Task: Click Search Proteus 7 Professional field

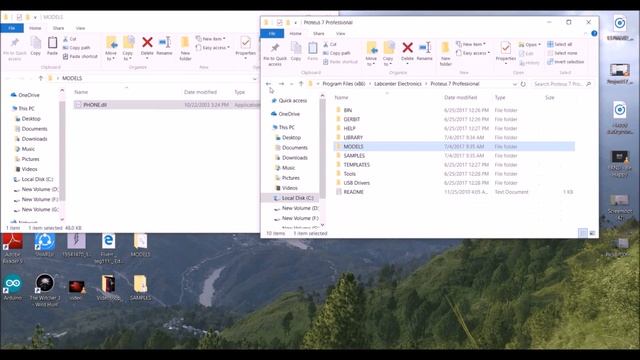Action: point(562,84)
